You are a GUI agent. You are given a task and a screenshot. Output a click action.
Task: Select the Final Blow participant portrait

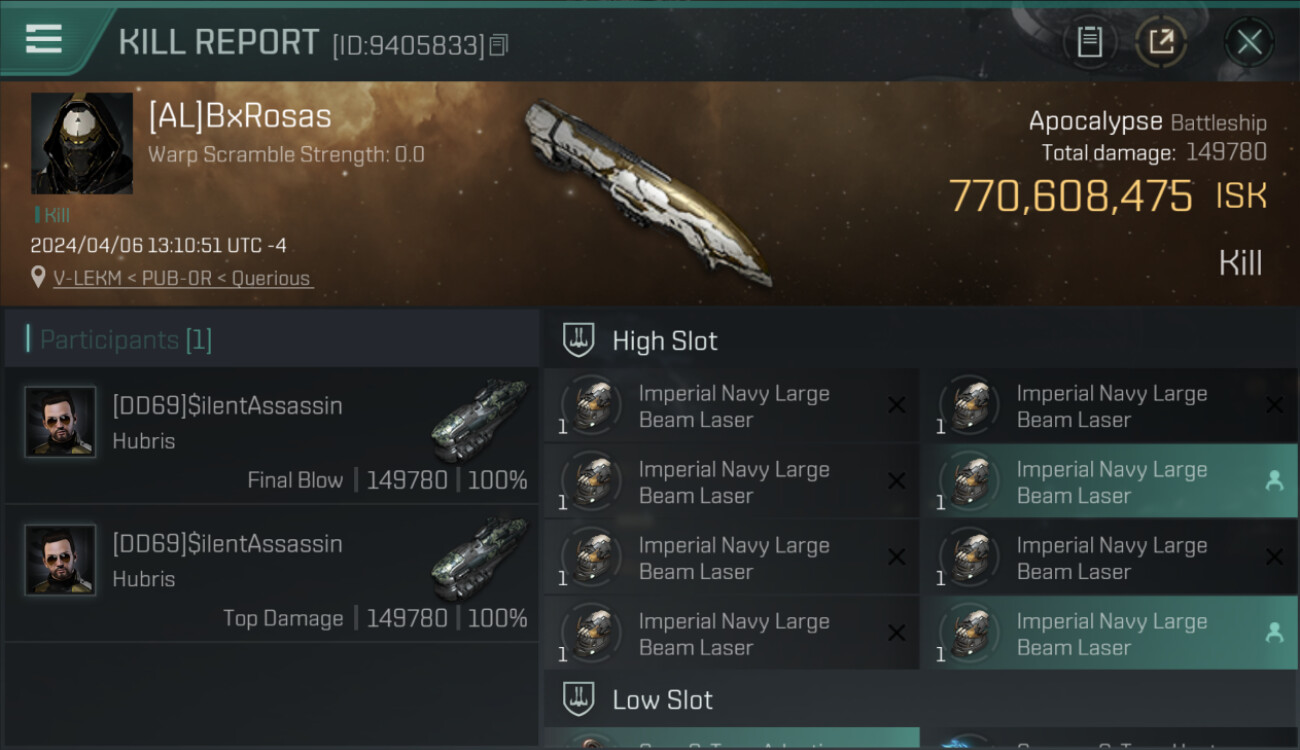[61, 422]
